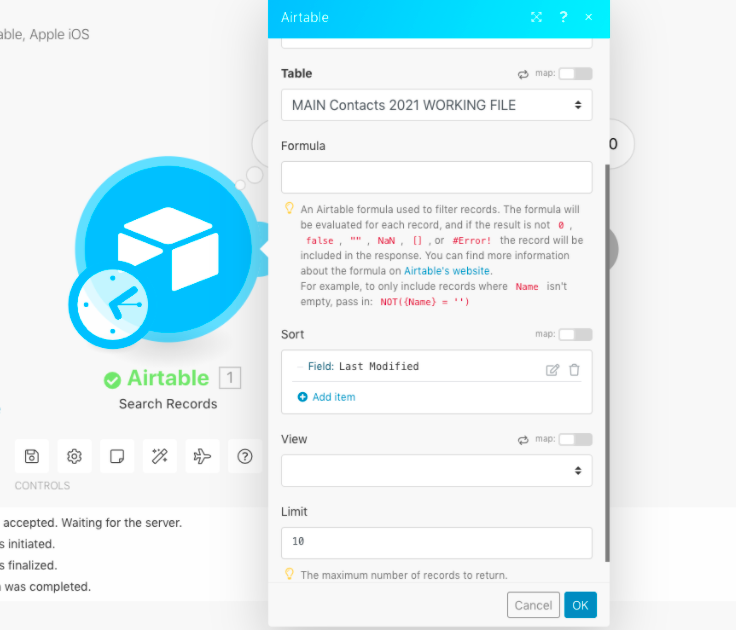Click the dialog's vertical scrollbar
The width and height of the screenshot is (736, 630).
tap(607, 363)
